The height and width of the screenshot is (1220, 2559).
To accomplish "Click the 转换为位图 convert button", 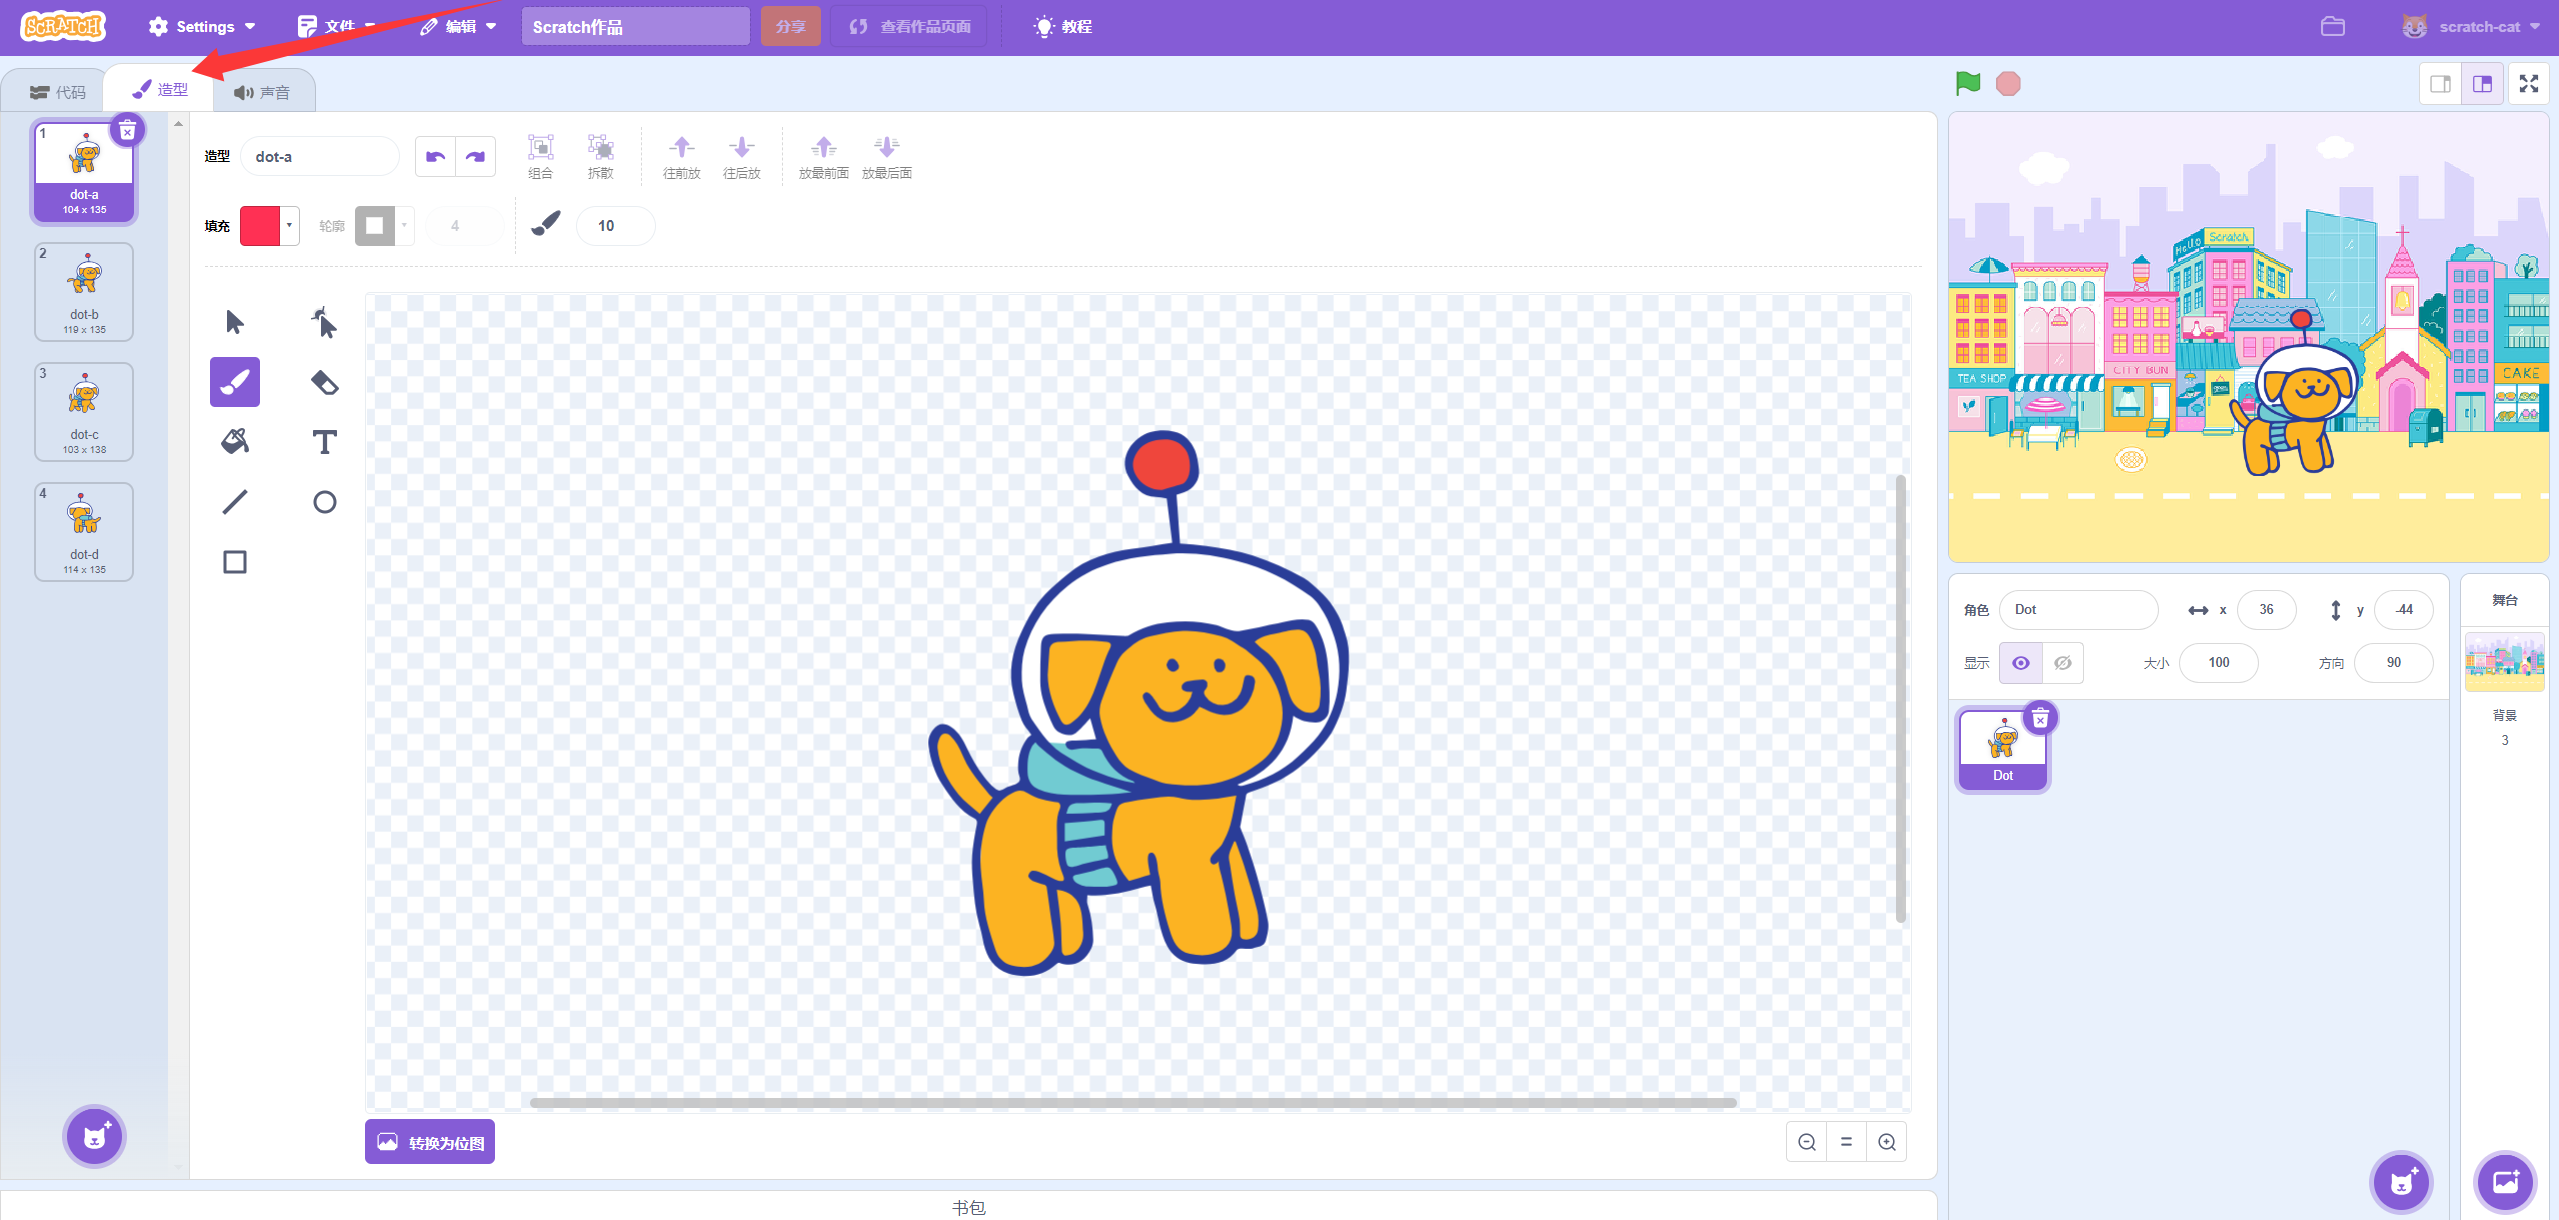I will 429,1141.
